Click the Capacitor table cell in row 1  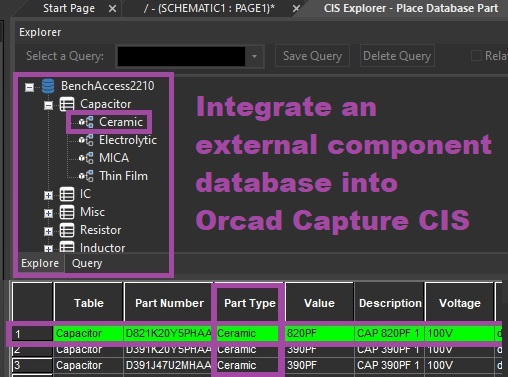[x=89, y=334]
